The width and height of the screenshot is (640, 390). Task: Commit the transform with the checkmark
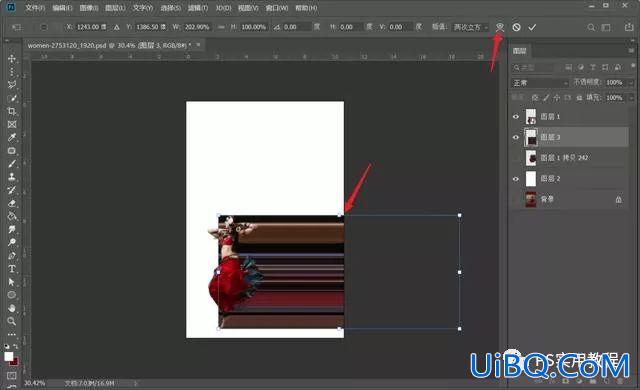pos(532,27)
